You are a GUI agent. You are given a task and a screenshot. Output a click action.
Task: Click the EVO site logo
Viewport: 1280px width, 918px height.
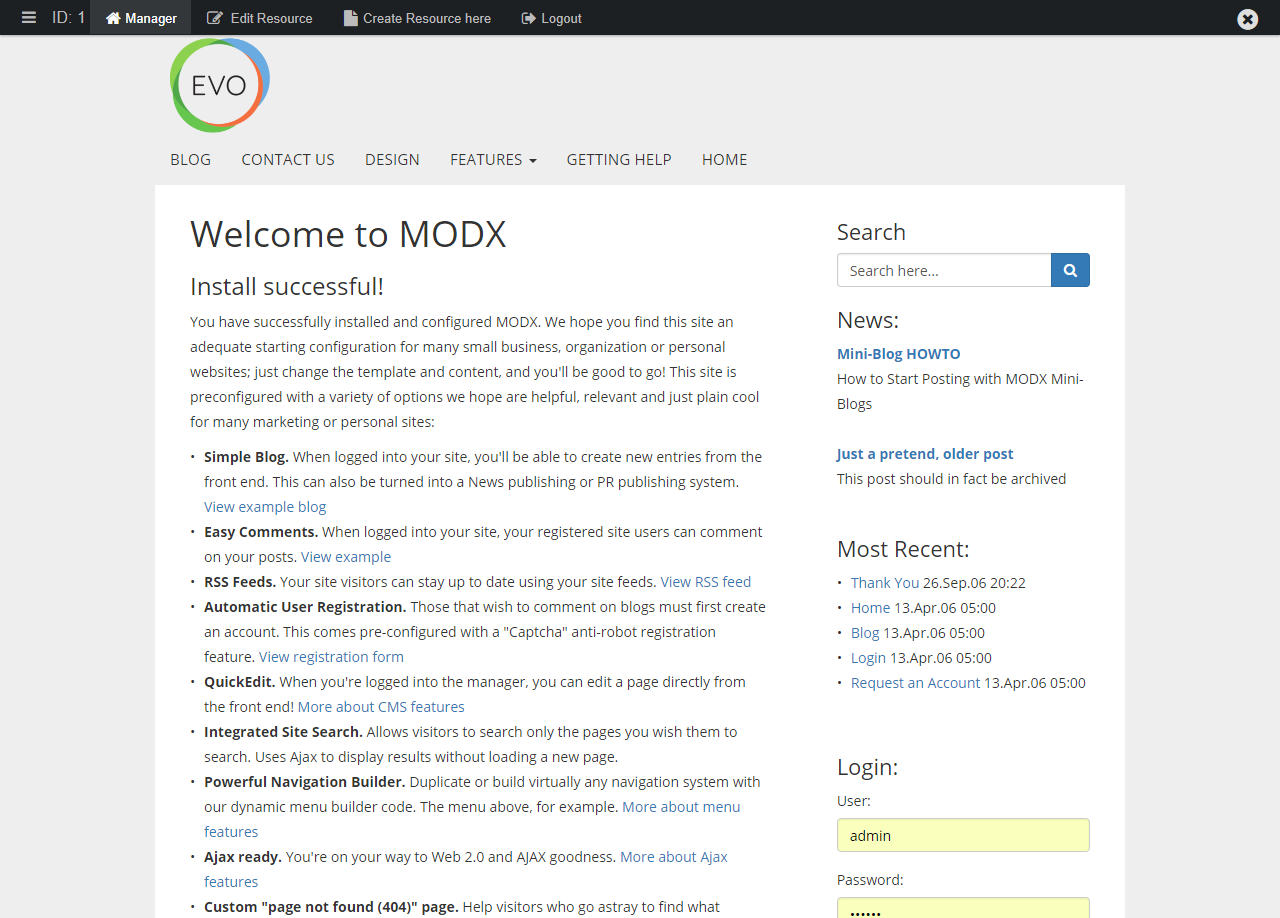click(x=219, y=84)
